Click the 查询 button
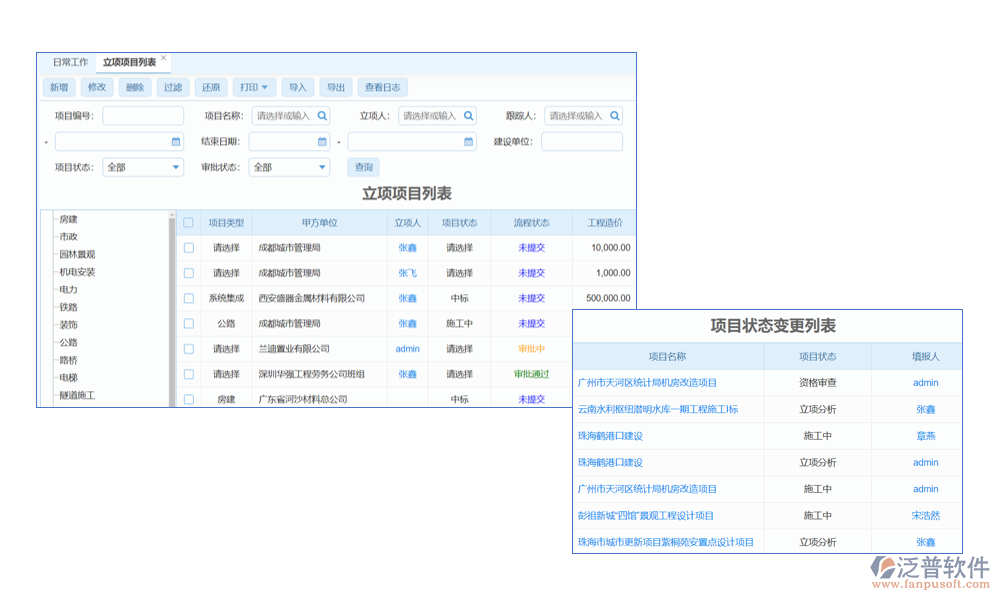1000x600 pixels. click(363, 167)
